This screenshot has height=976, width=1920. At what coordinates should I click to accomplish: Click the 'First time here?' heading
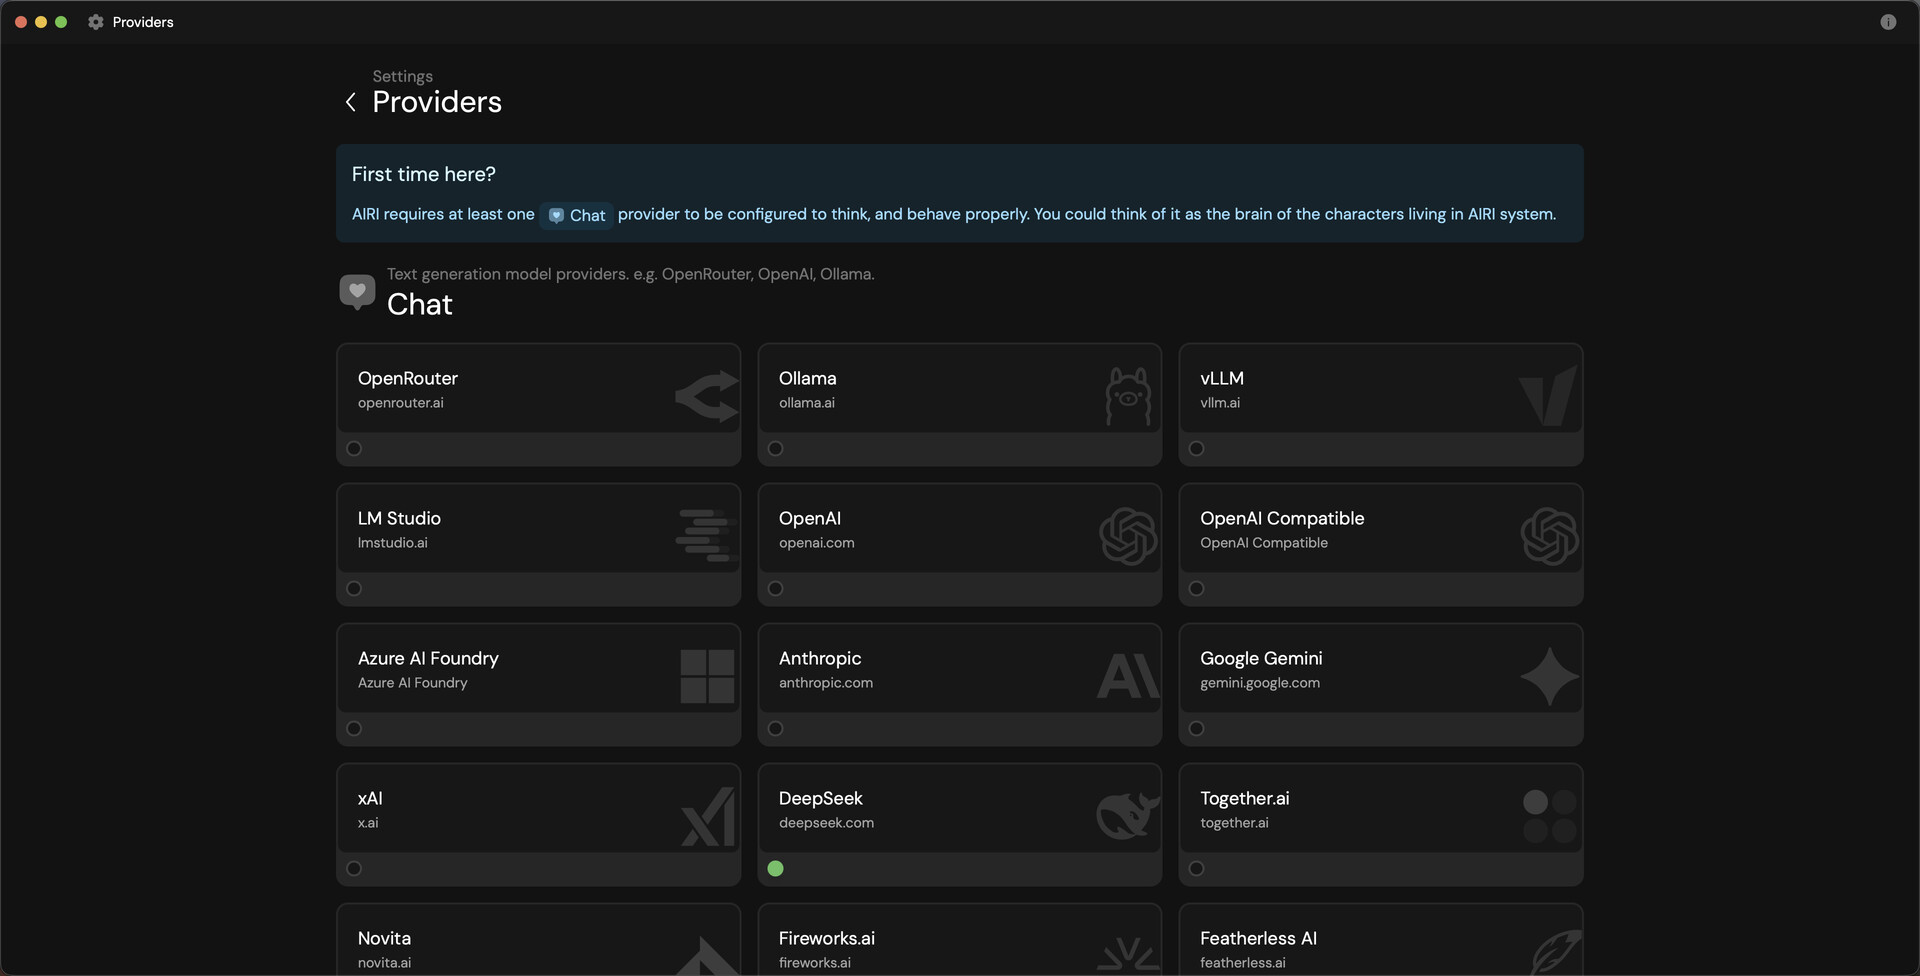[424, 174]
